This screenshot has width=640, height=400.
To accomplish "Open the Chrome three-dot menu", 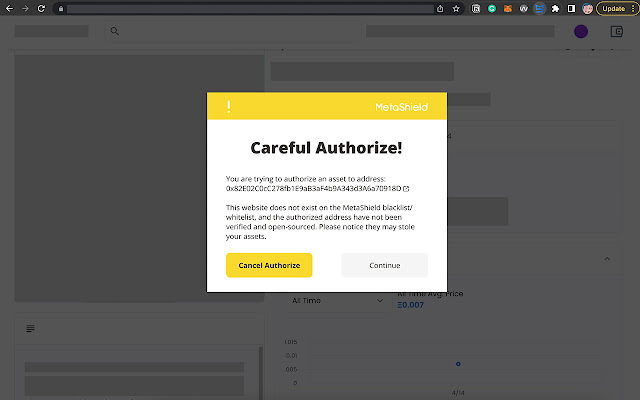I will click(x=633, y=9).
